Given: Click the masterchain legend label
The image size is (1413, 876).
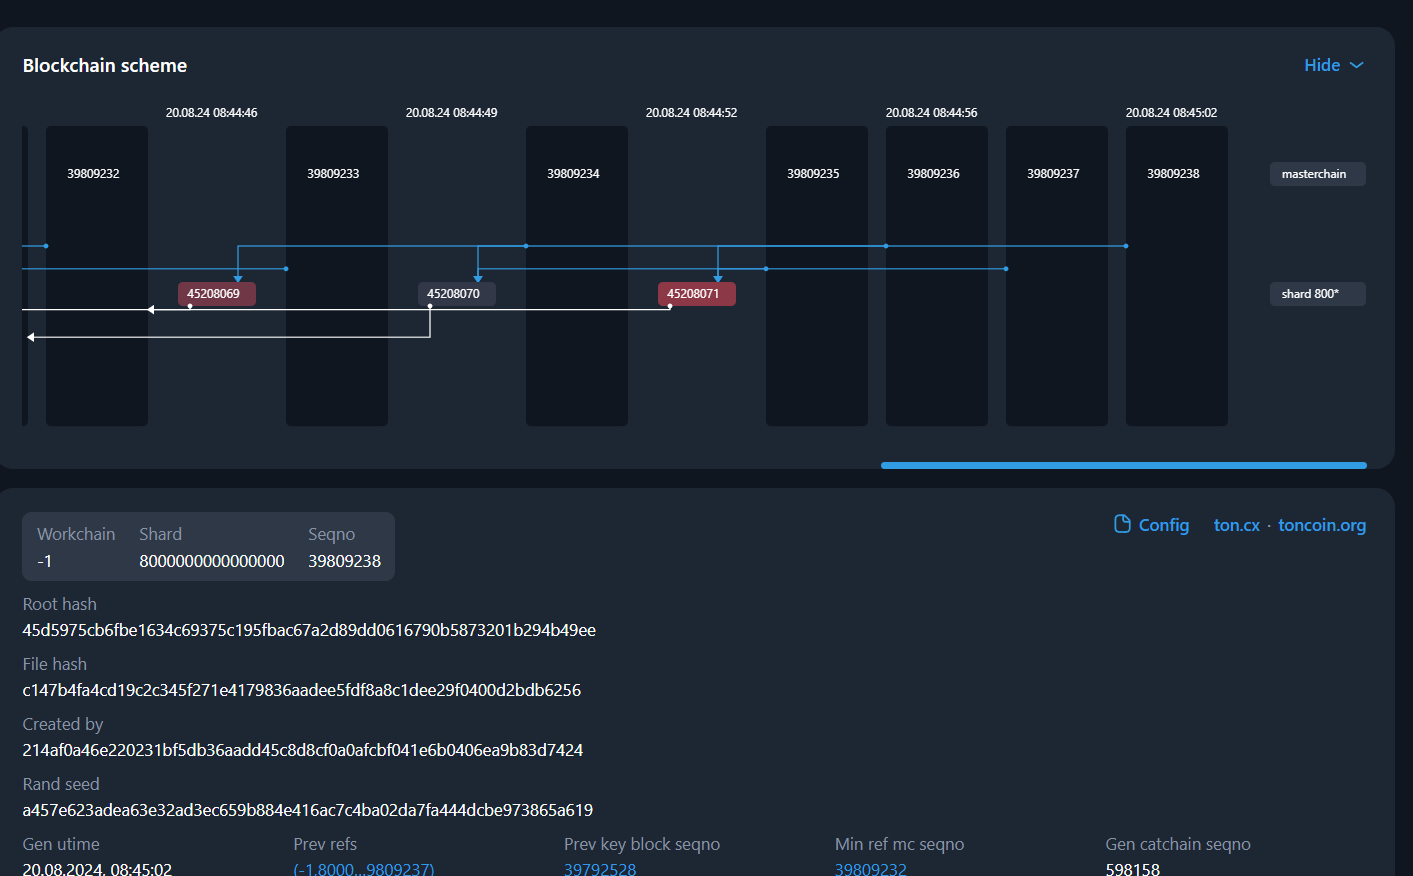Looking at the screenshot, I should (1318, 174).
